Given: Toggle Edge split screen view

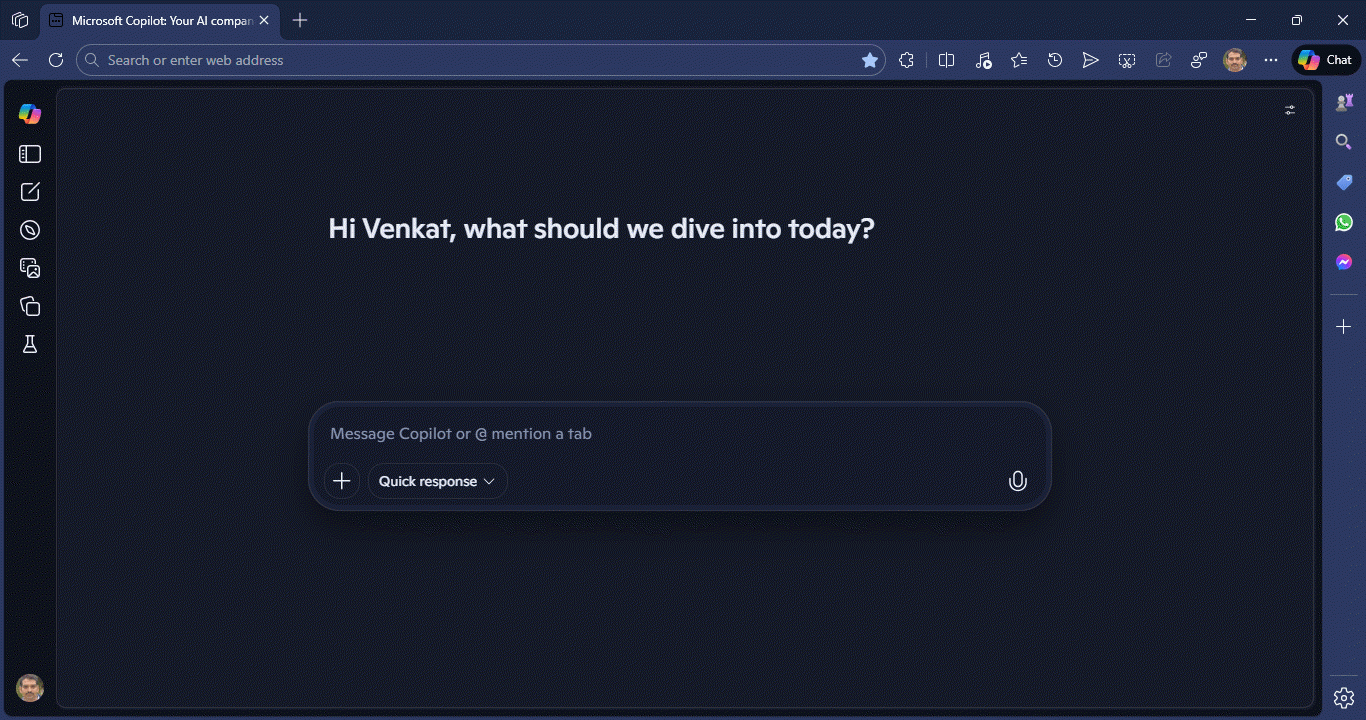Looking at the screenshot, I should pos(947,60).
